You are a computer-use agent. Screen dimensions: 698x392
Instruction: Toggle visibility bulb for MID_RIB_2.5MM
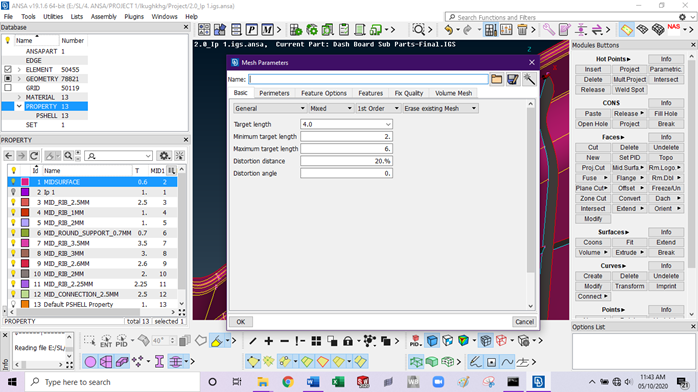tap(13, 202)
